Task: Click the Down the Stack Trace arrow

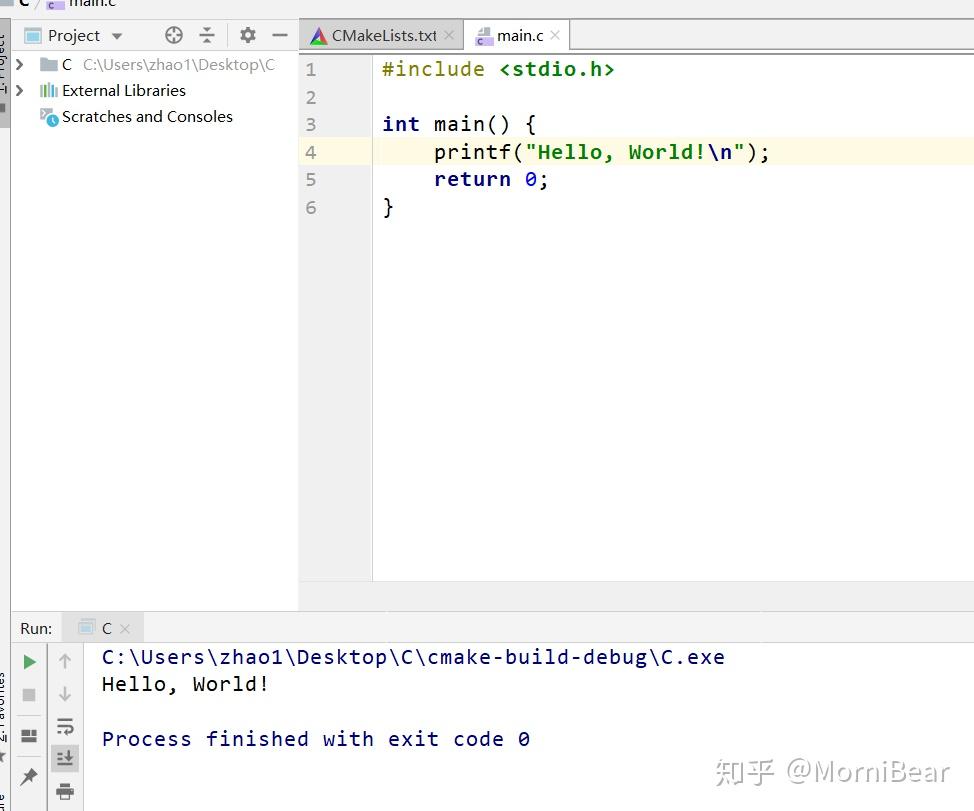Action: 66,693
